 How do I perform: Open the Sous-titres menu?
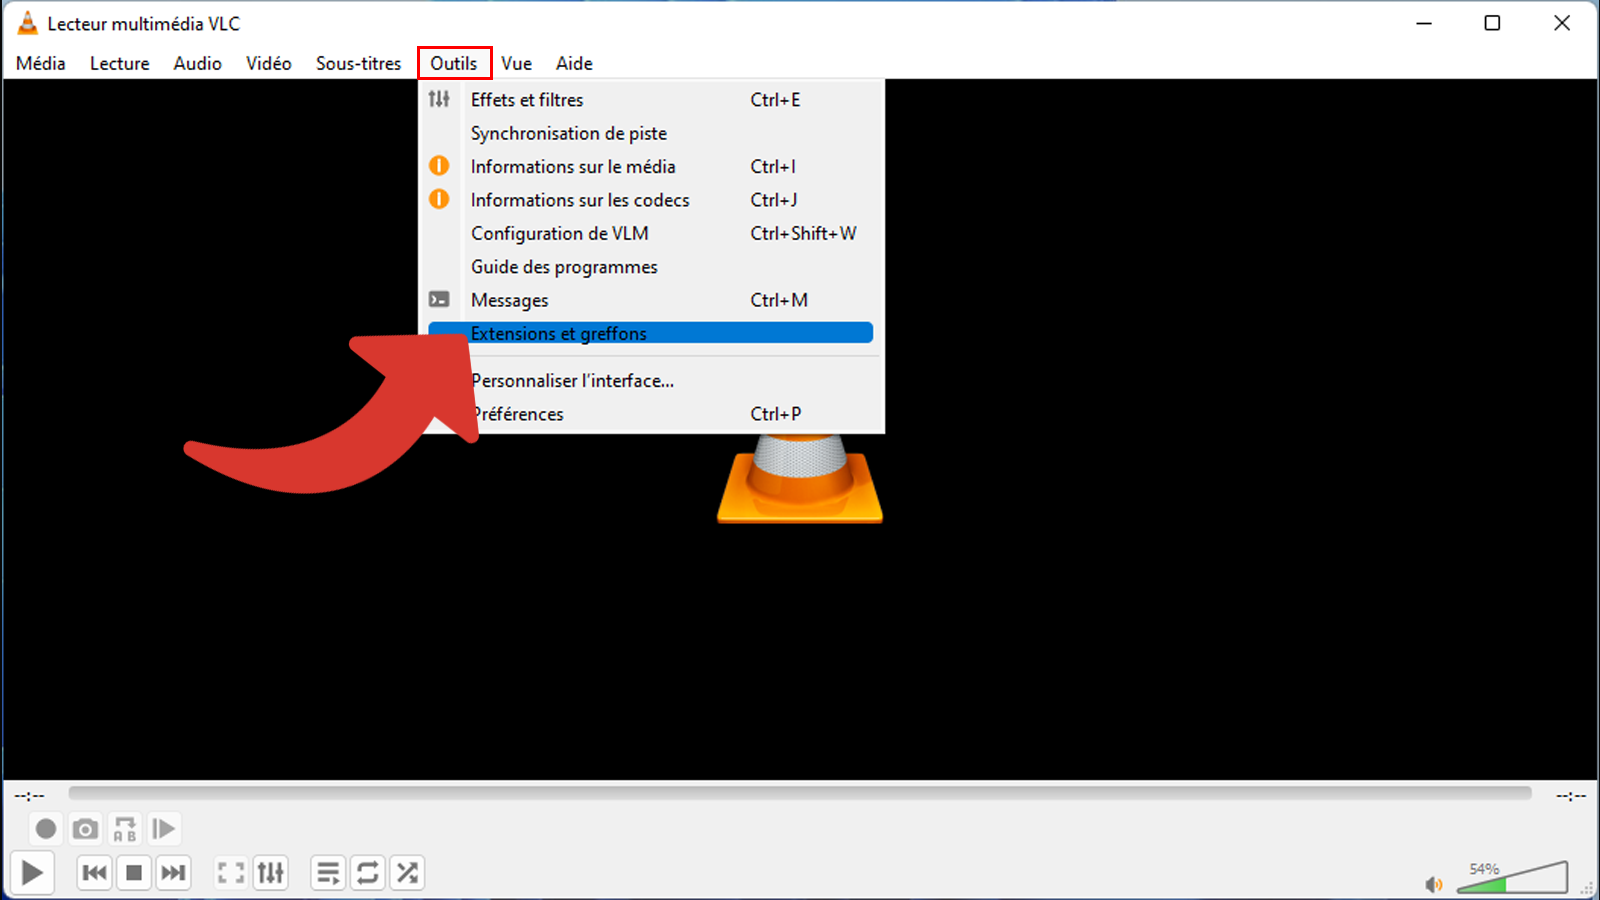click(359, 63)
